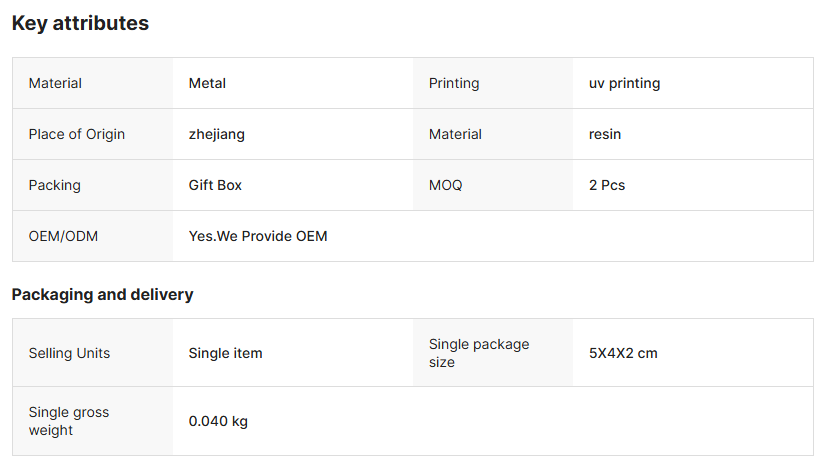Select the Gift Box packing value
This screenshot has width=819, height=467.
click(215, 186)
